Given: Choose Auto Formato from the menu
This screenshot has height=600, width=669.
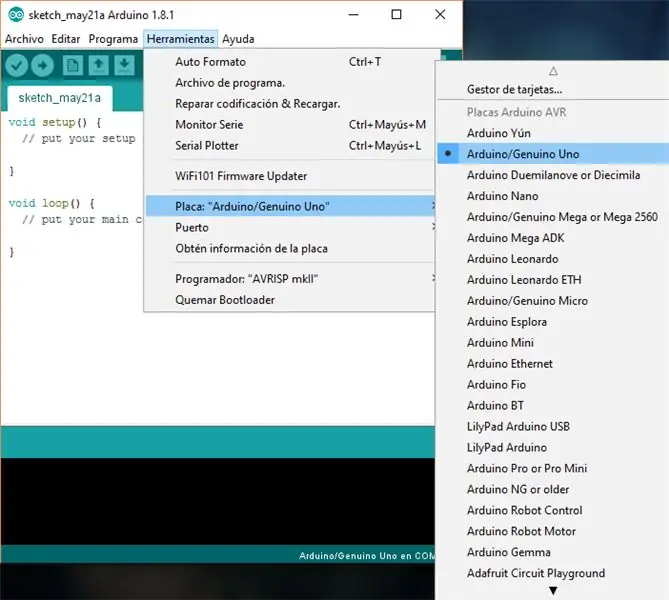Looking at the screenshot, I should (290, 62).
